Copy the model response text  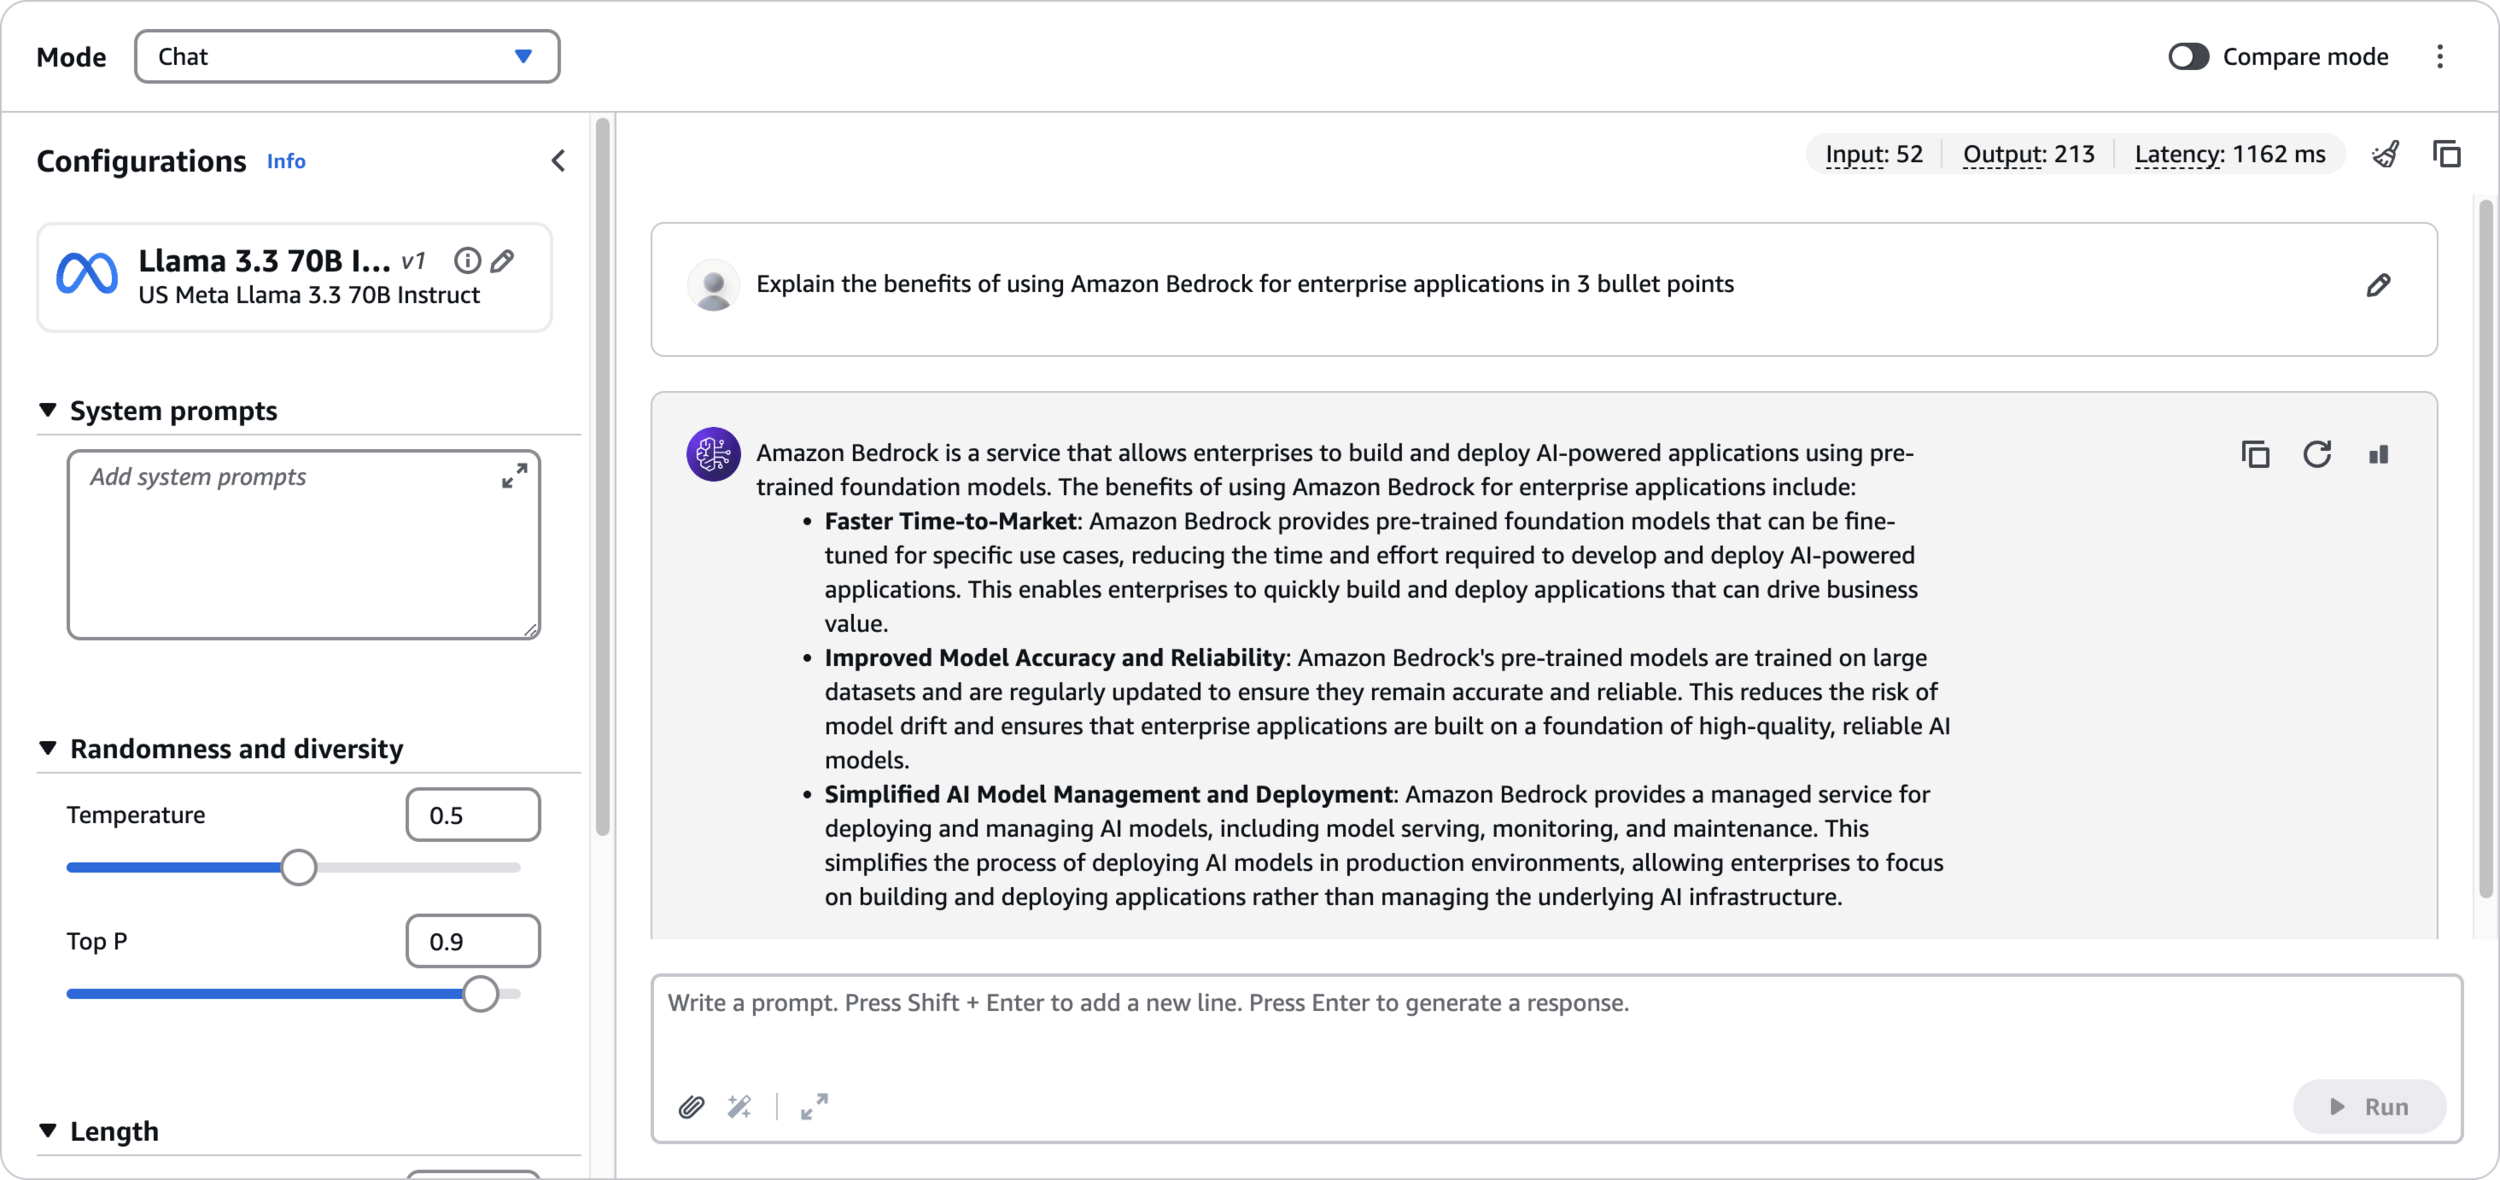2255,455
